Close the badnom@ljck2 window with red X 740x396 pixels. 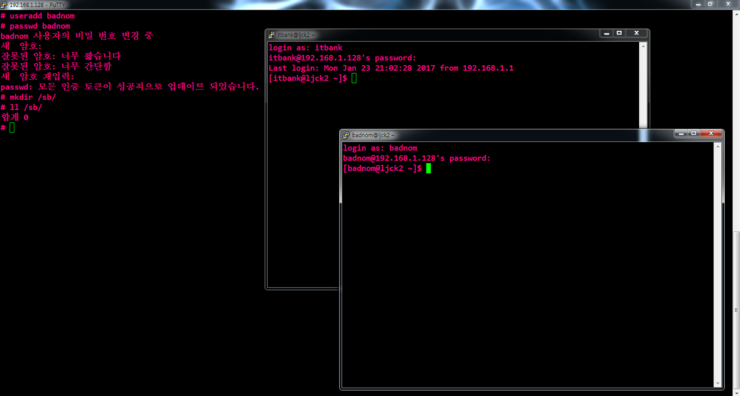pyautogui.click(x=711, y=134)
